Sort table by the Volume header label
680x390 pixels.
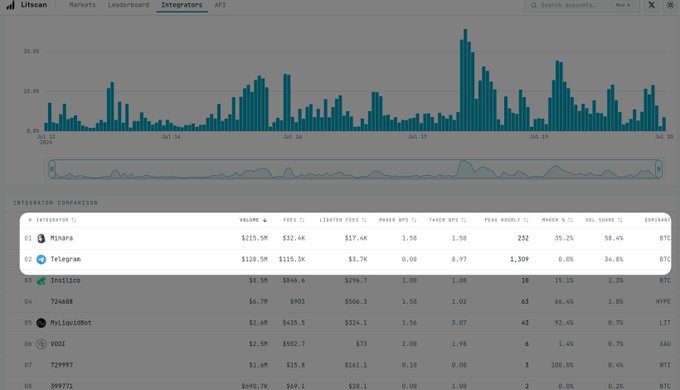coord(249,220)
